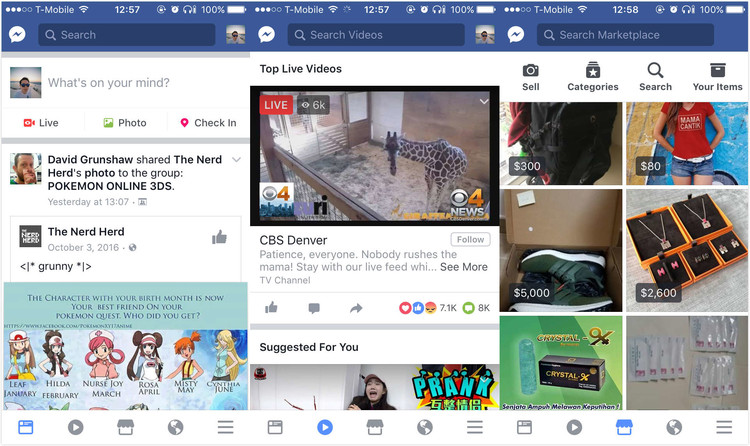Open the CBS Denver giraffe live video
Screen dimensions: 750x446
[x=375, y=156]
